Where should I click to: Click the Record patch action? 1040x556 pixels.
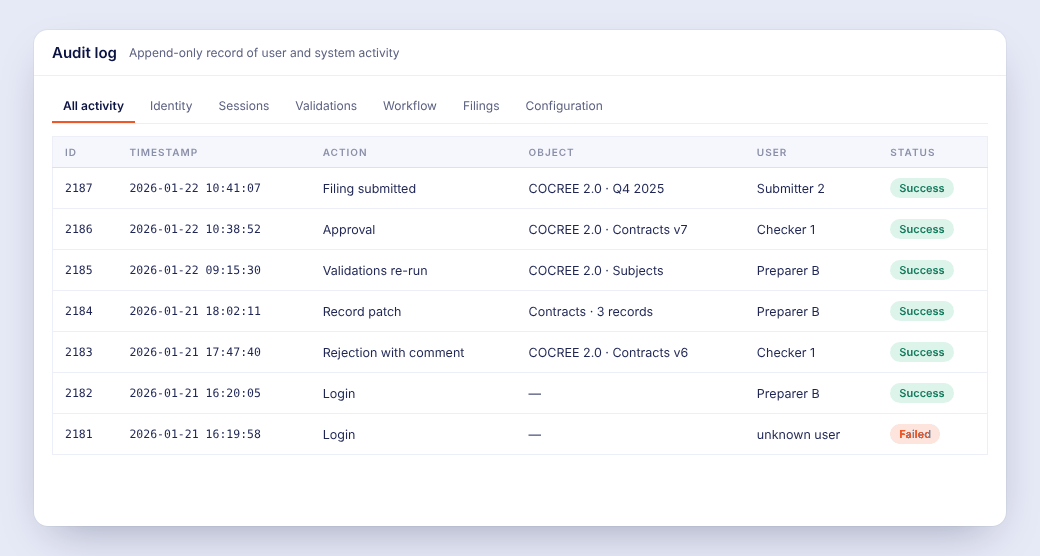coord(361,312)
